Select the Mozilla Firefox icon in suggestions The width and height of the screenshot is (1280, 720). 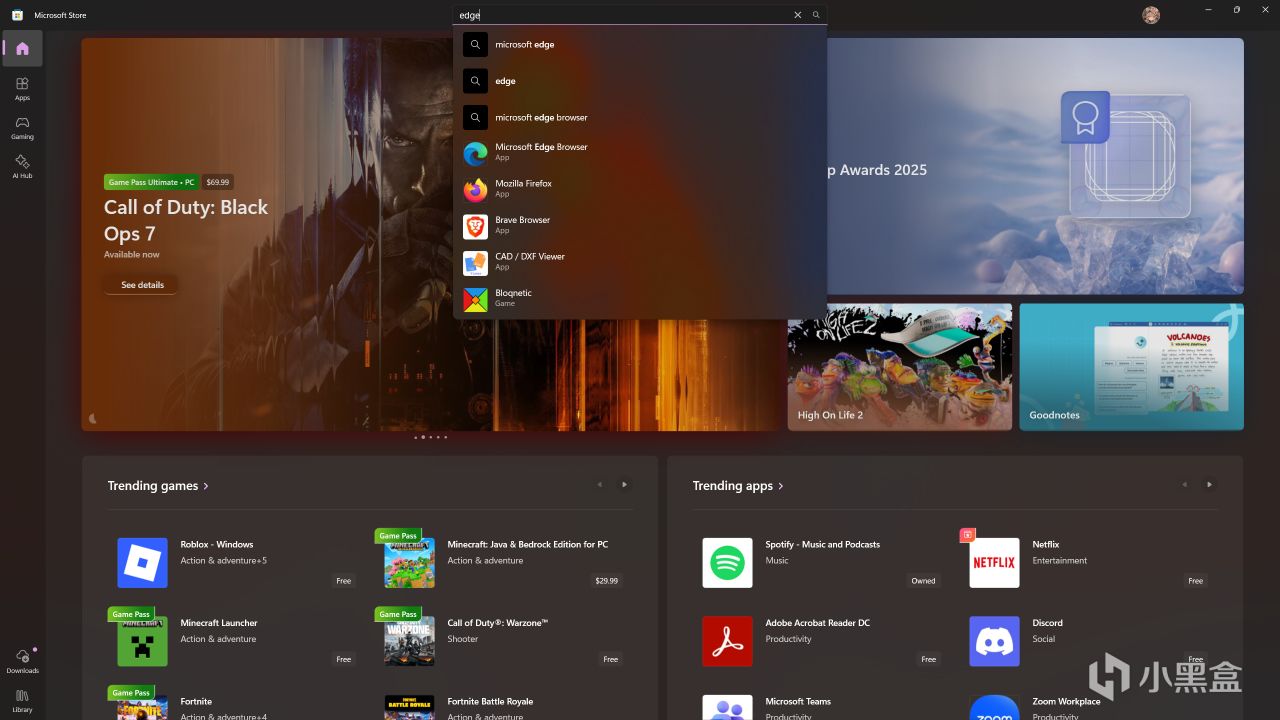coord(475,190)
